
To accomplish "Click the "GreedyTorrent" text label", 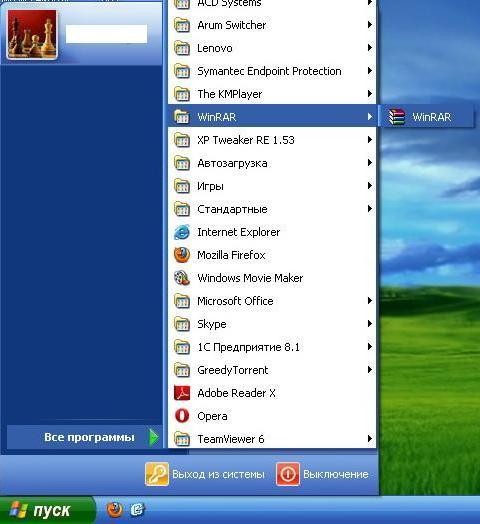I will point(233,371).
